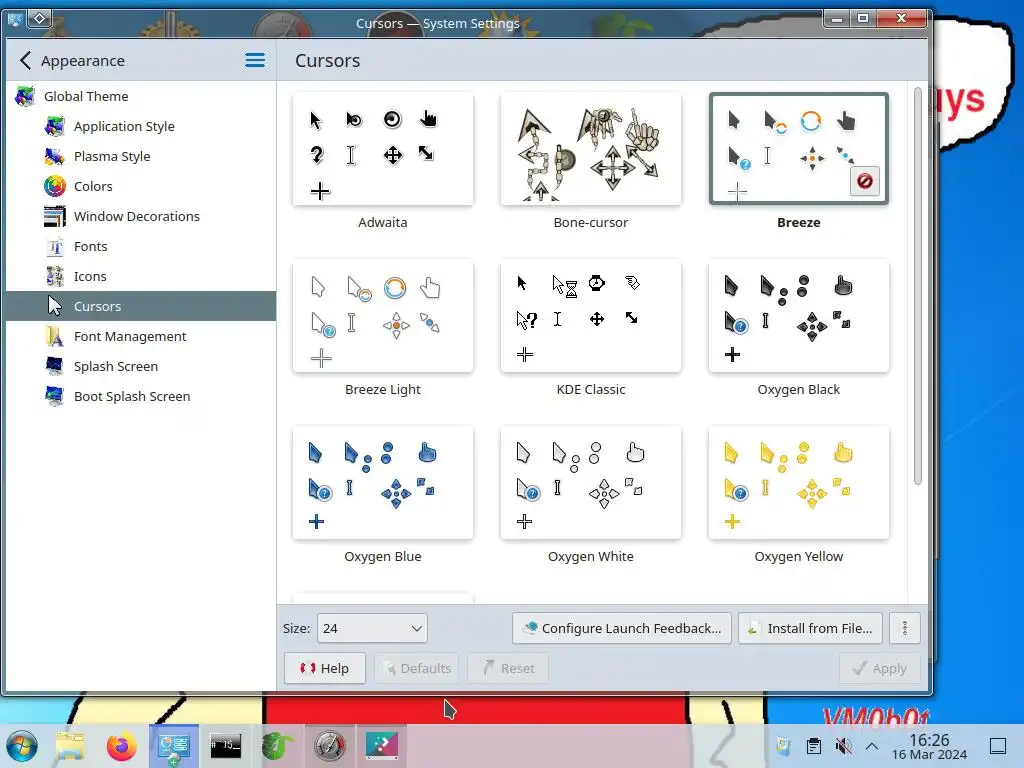The height and width of the screenshot is (768, 1024).
Task: Click the Icons sidebar icon
Action: pos(55,276)
